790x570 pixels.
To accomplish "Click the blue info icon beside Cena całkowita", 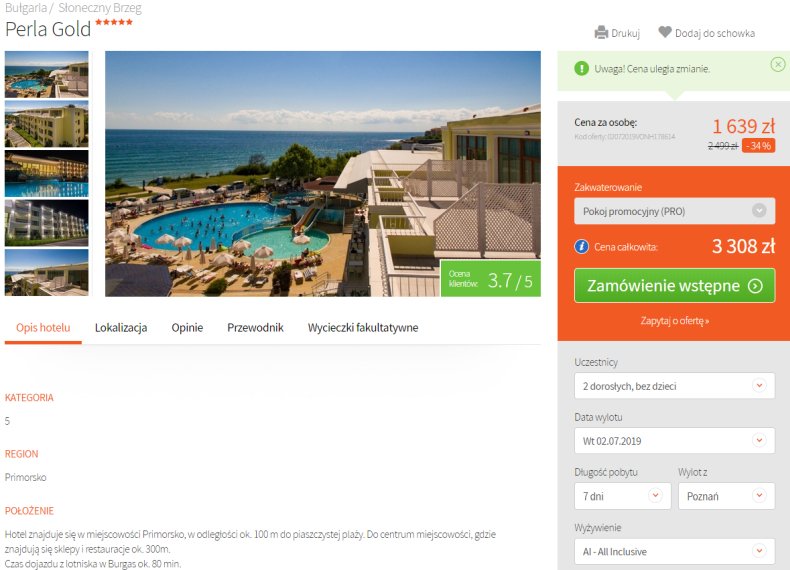I will 581,246.
